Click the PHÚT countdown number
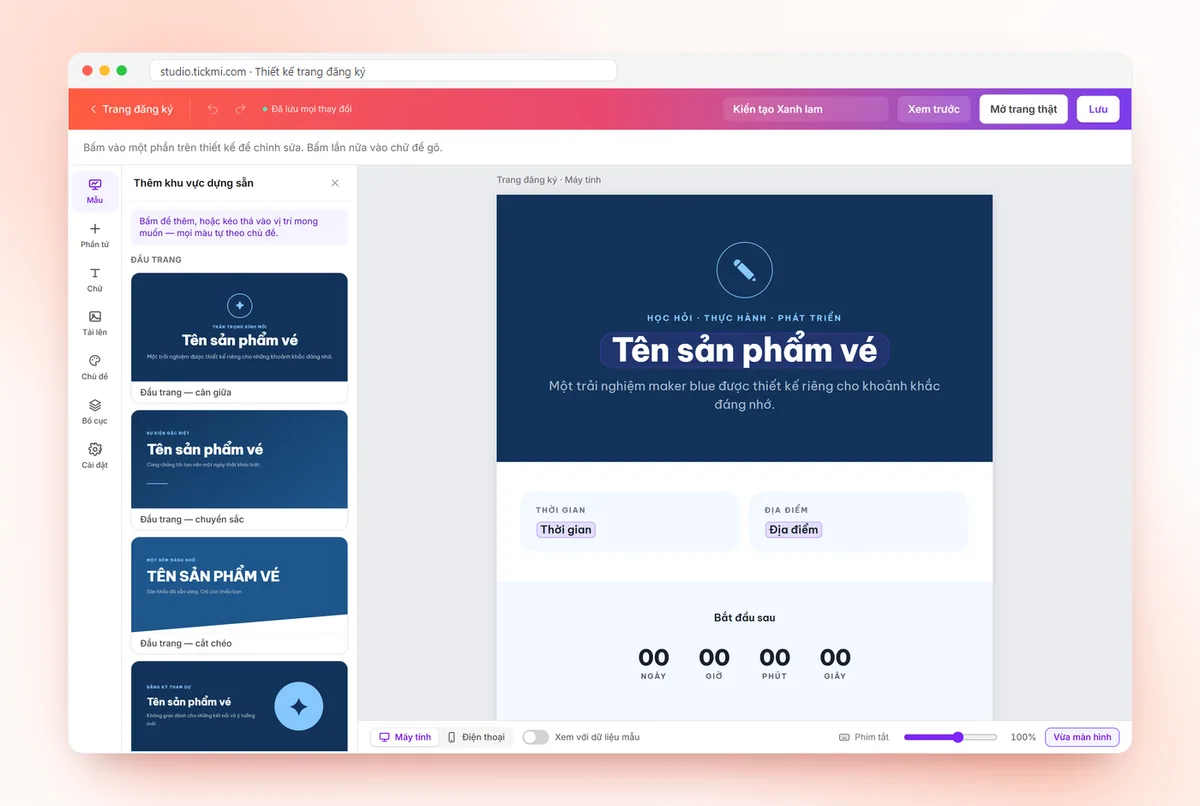The height and width of the screenshot is (806, 1200). (x=775, y=657)
